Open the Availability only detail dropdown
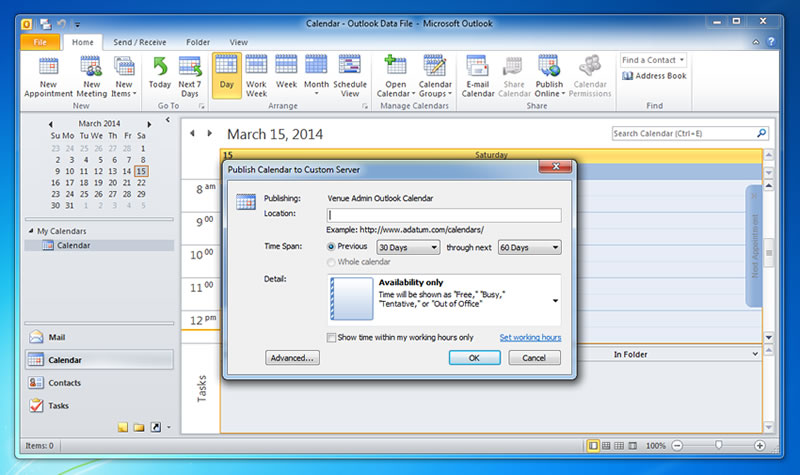 [x=555, y=300]
